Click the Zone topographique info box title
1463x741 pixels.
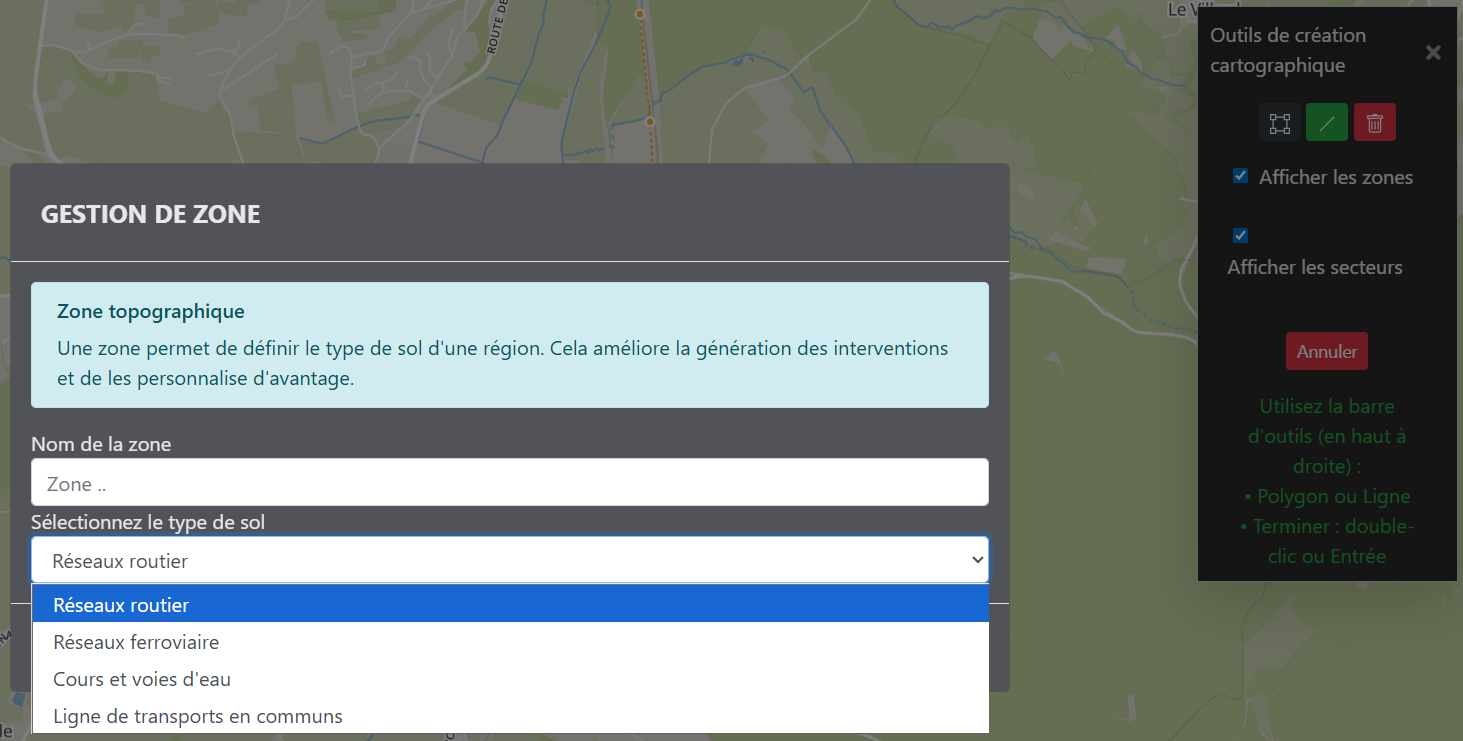151,312
